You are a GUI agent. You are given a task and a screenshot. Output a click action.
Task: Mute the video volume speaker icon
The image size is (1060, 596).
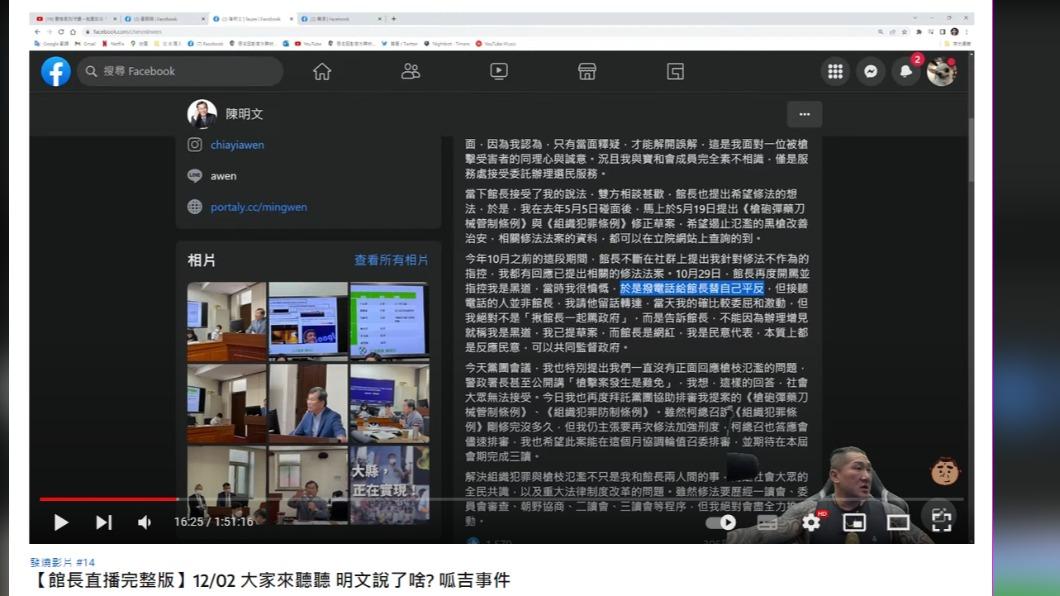tap(145, 522)
